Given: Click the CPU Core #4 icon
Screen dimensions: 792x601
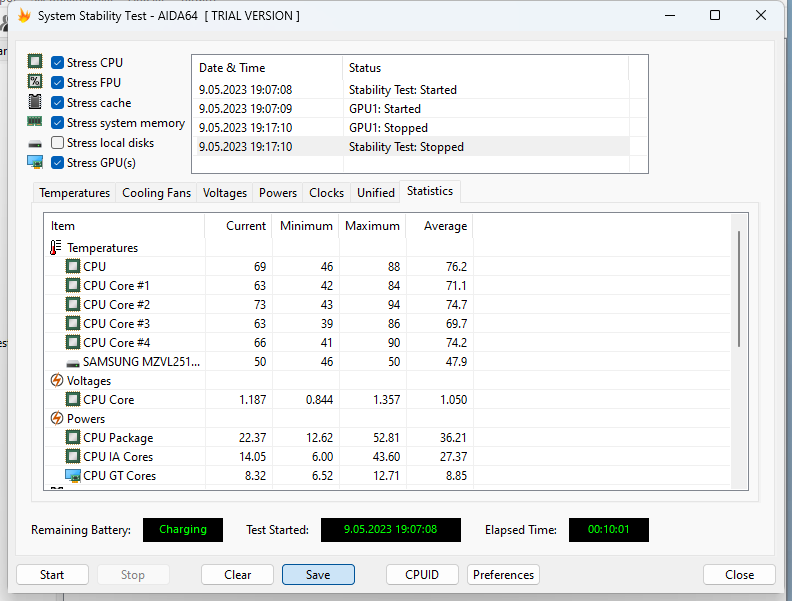Looking at the screenshot, I should coord(73,342).
